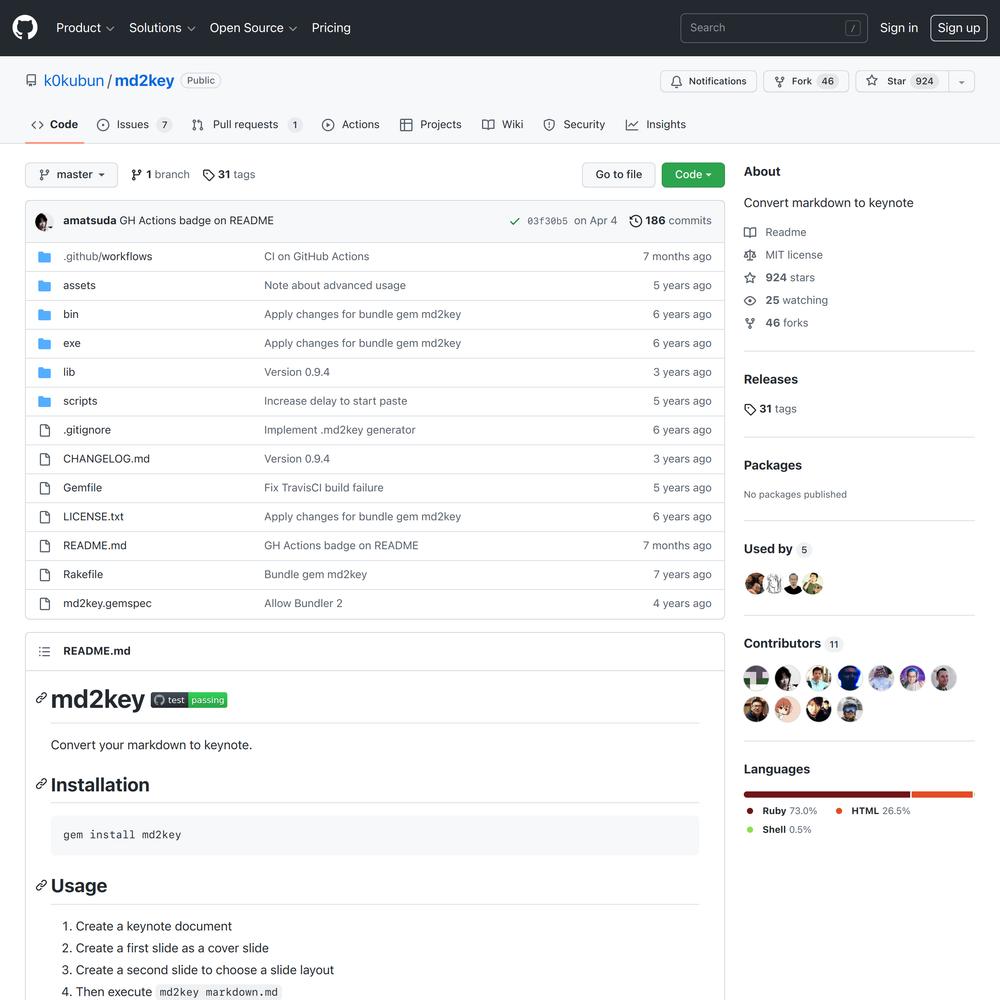Click the green commit status checkmark
This screenshot has width=1000, height=1000.
(514, 221)
